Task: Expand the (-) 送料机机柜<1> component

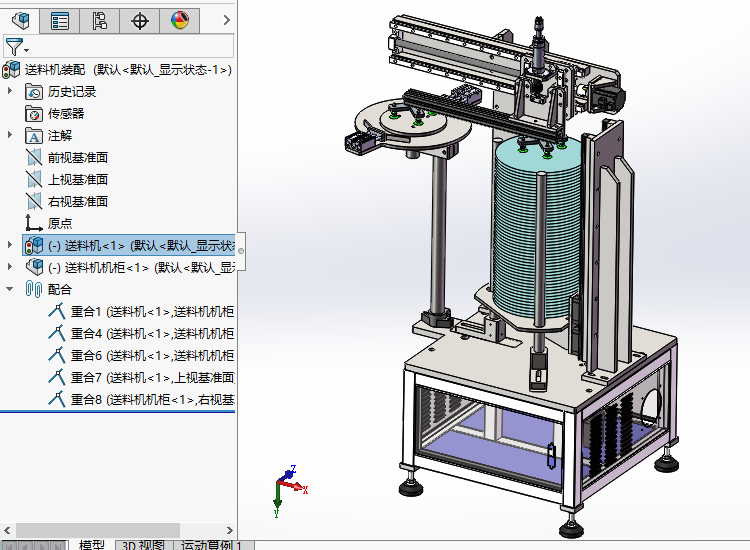Action: pos(10,266)
